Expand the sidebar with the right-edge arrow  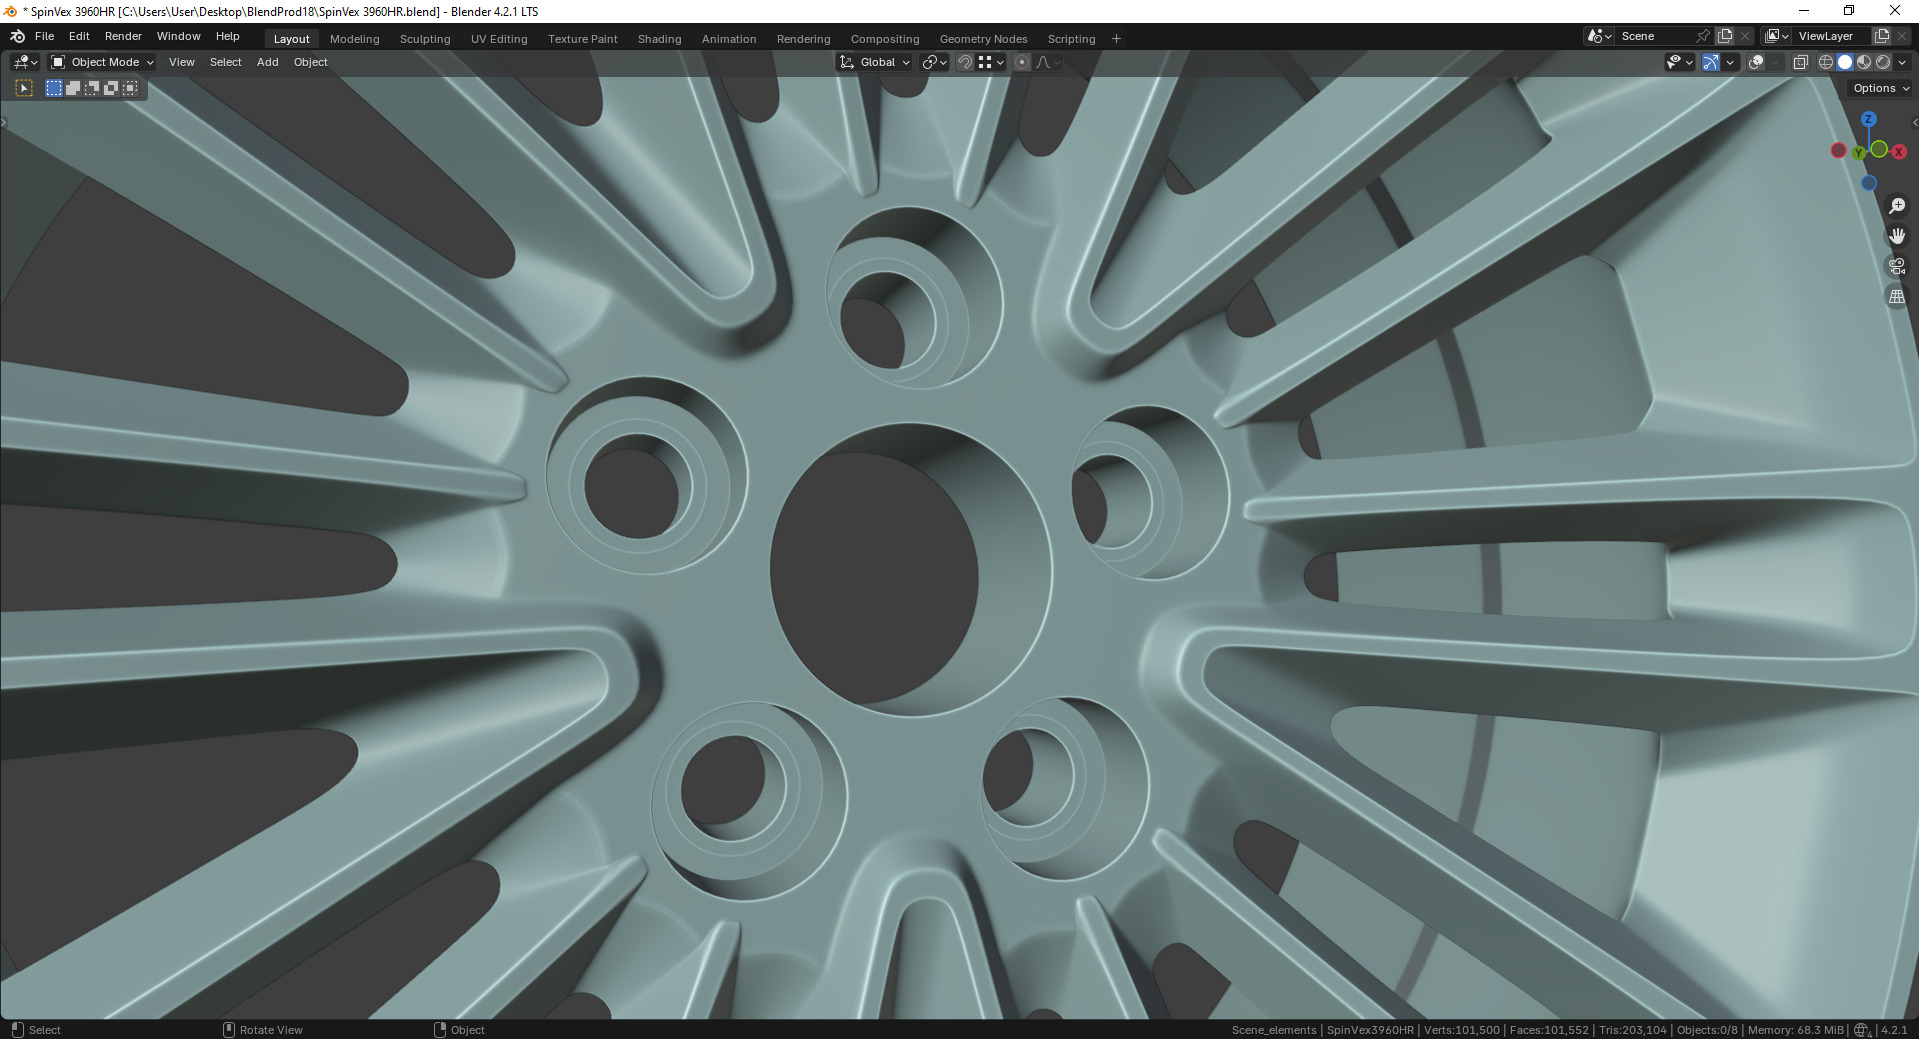1914,122
